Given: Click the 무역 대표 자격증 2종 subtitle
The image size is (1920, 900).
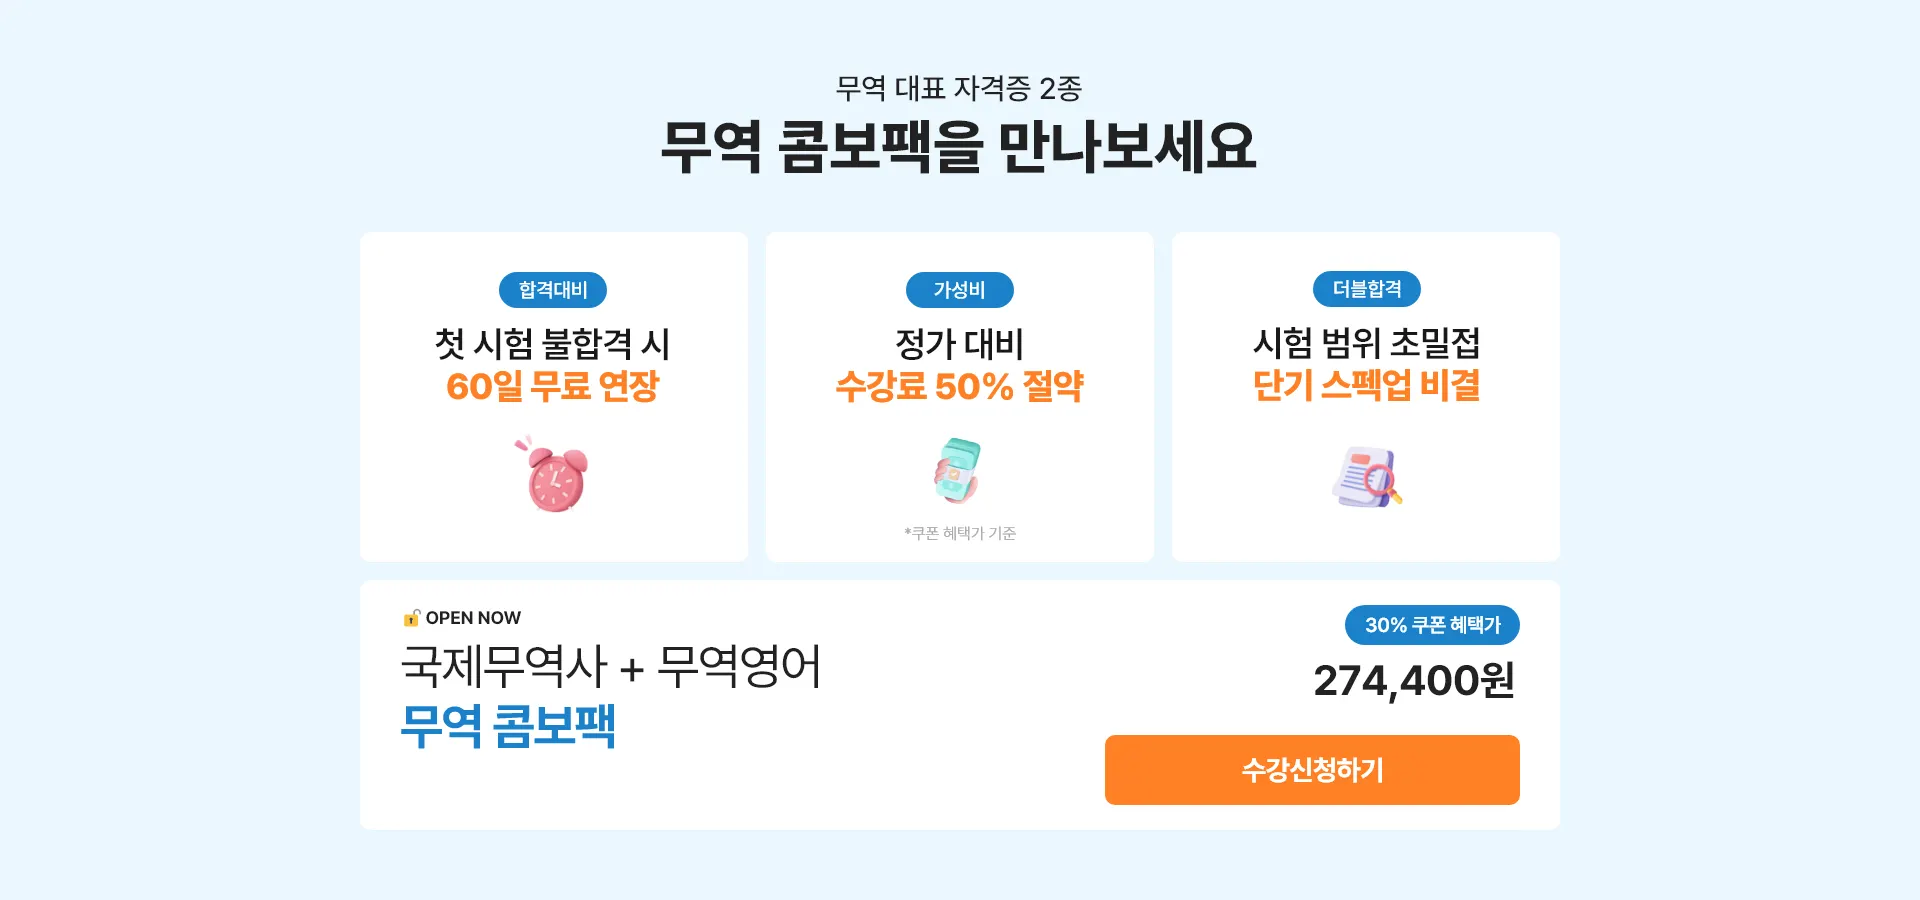Looking at the screenshot, I should pyautogui.click(x=959, y=88).
